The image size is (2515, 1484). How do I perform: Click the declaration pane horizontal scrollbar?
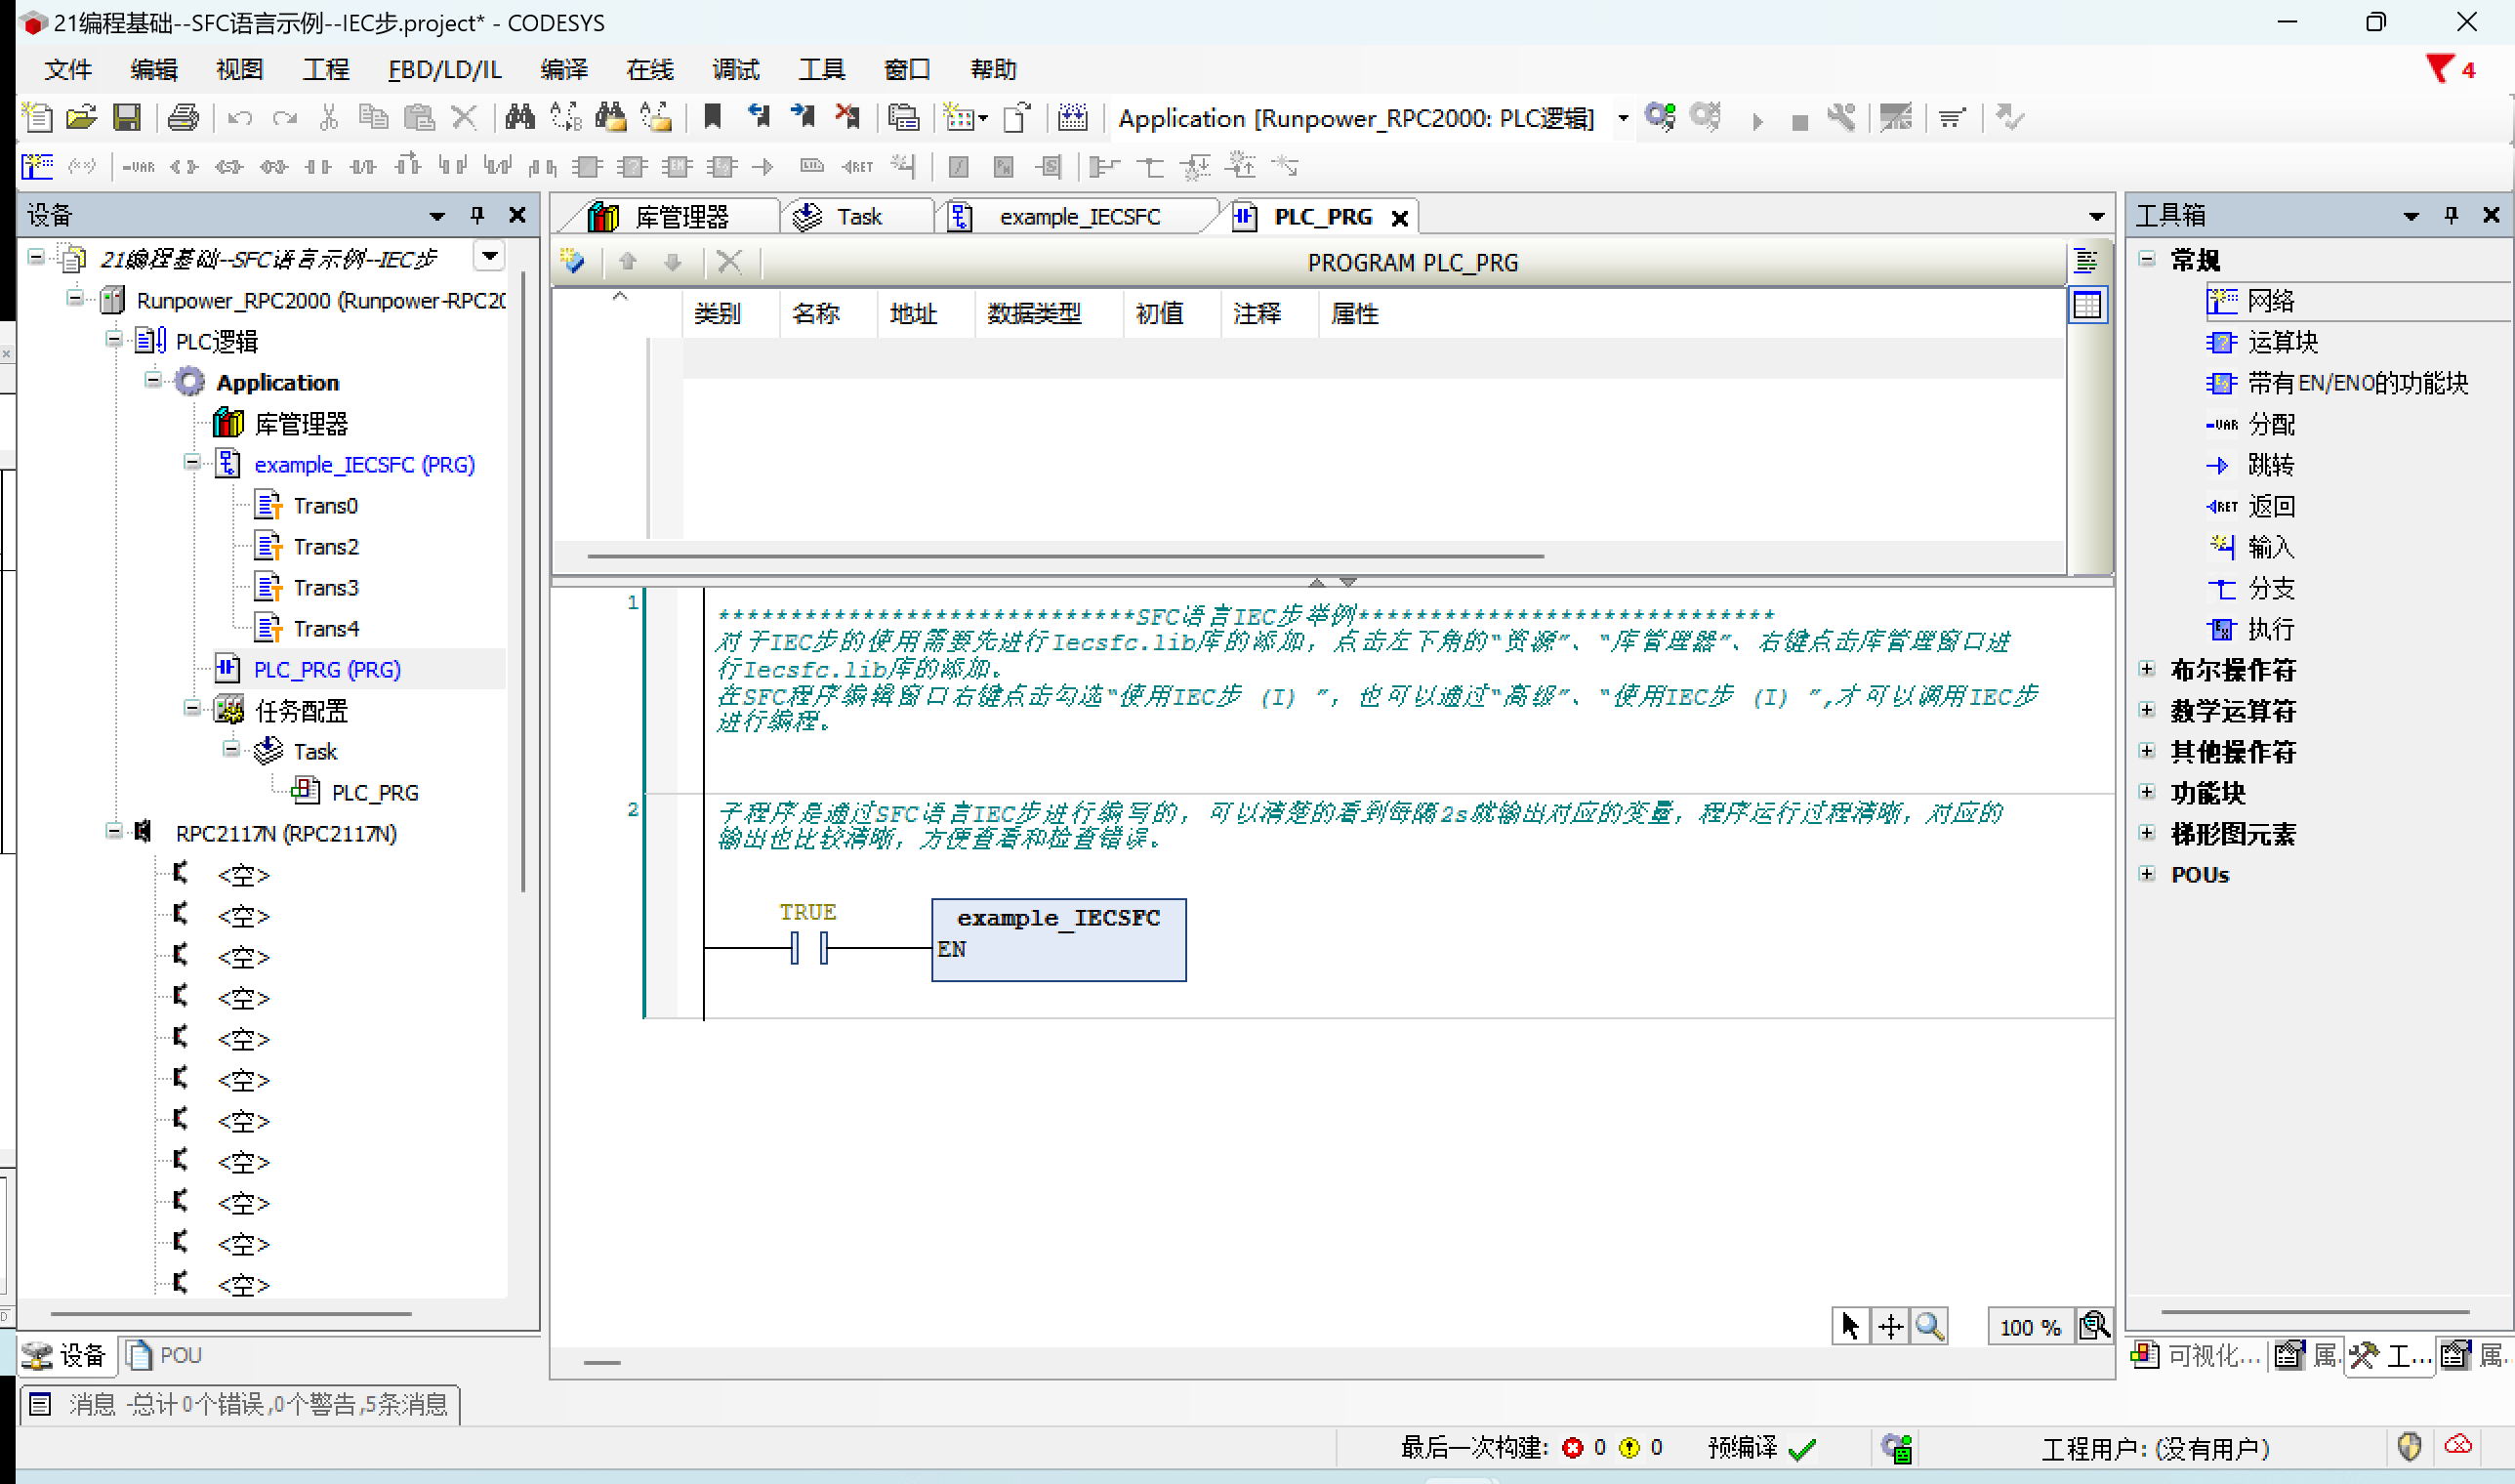click(x=1065, y=556)
